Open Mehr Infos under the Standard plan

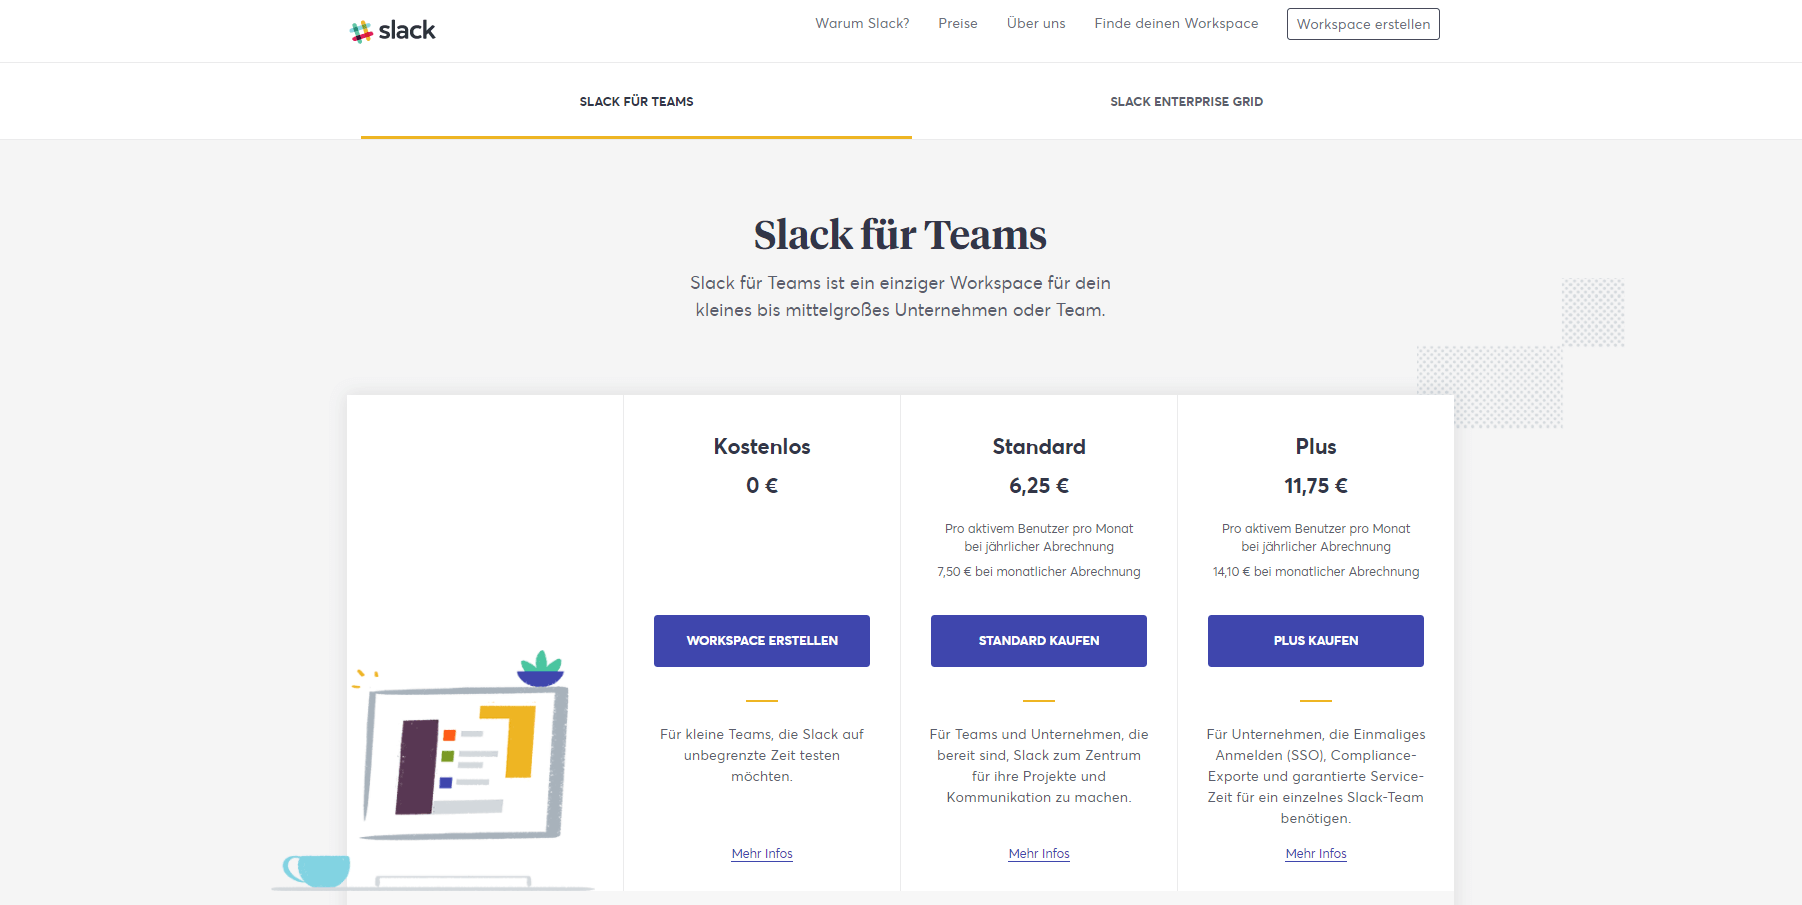tap(1039, 853)
